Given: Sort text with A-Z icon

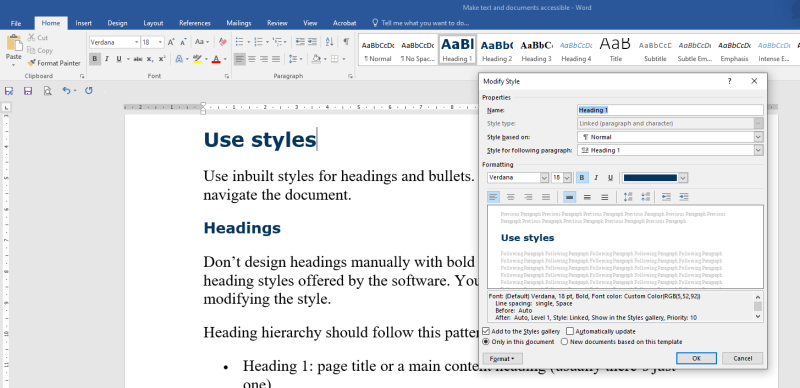Looking at the screenshot, I should [x=330, y=42].
